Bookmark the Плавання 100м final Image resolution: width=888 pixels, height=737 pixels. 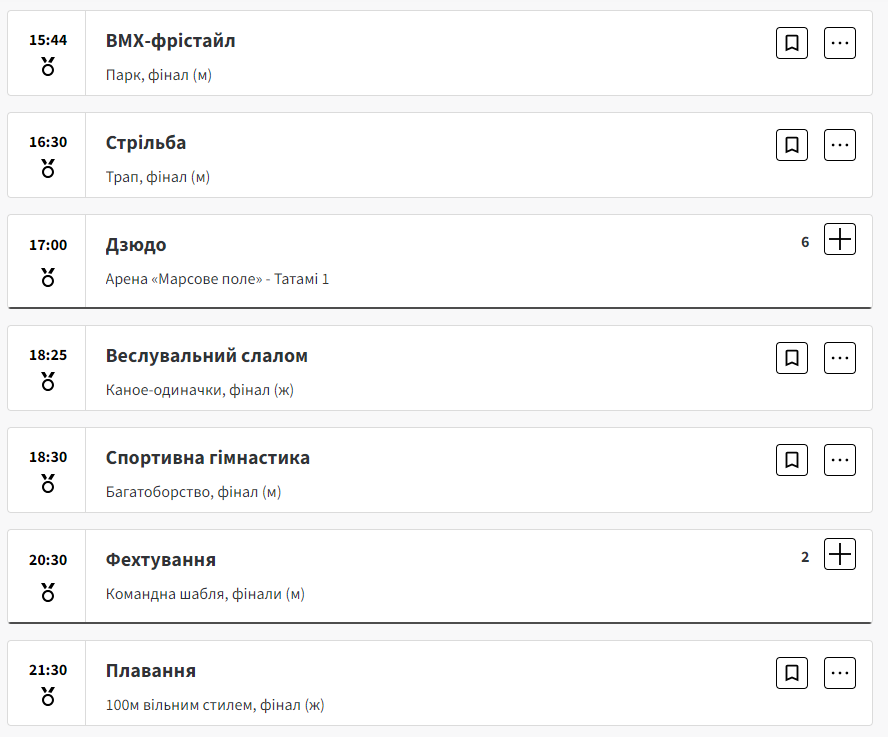click(791, 673)
